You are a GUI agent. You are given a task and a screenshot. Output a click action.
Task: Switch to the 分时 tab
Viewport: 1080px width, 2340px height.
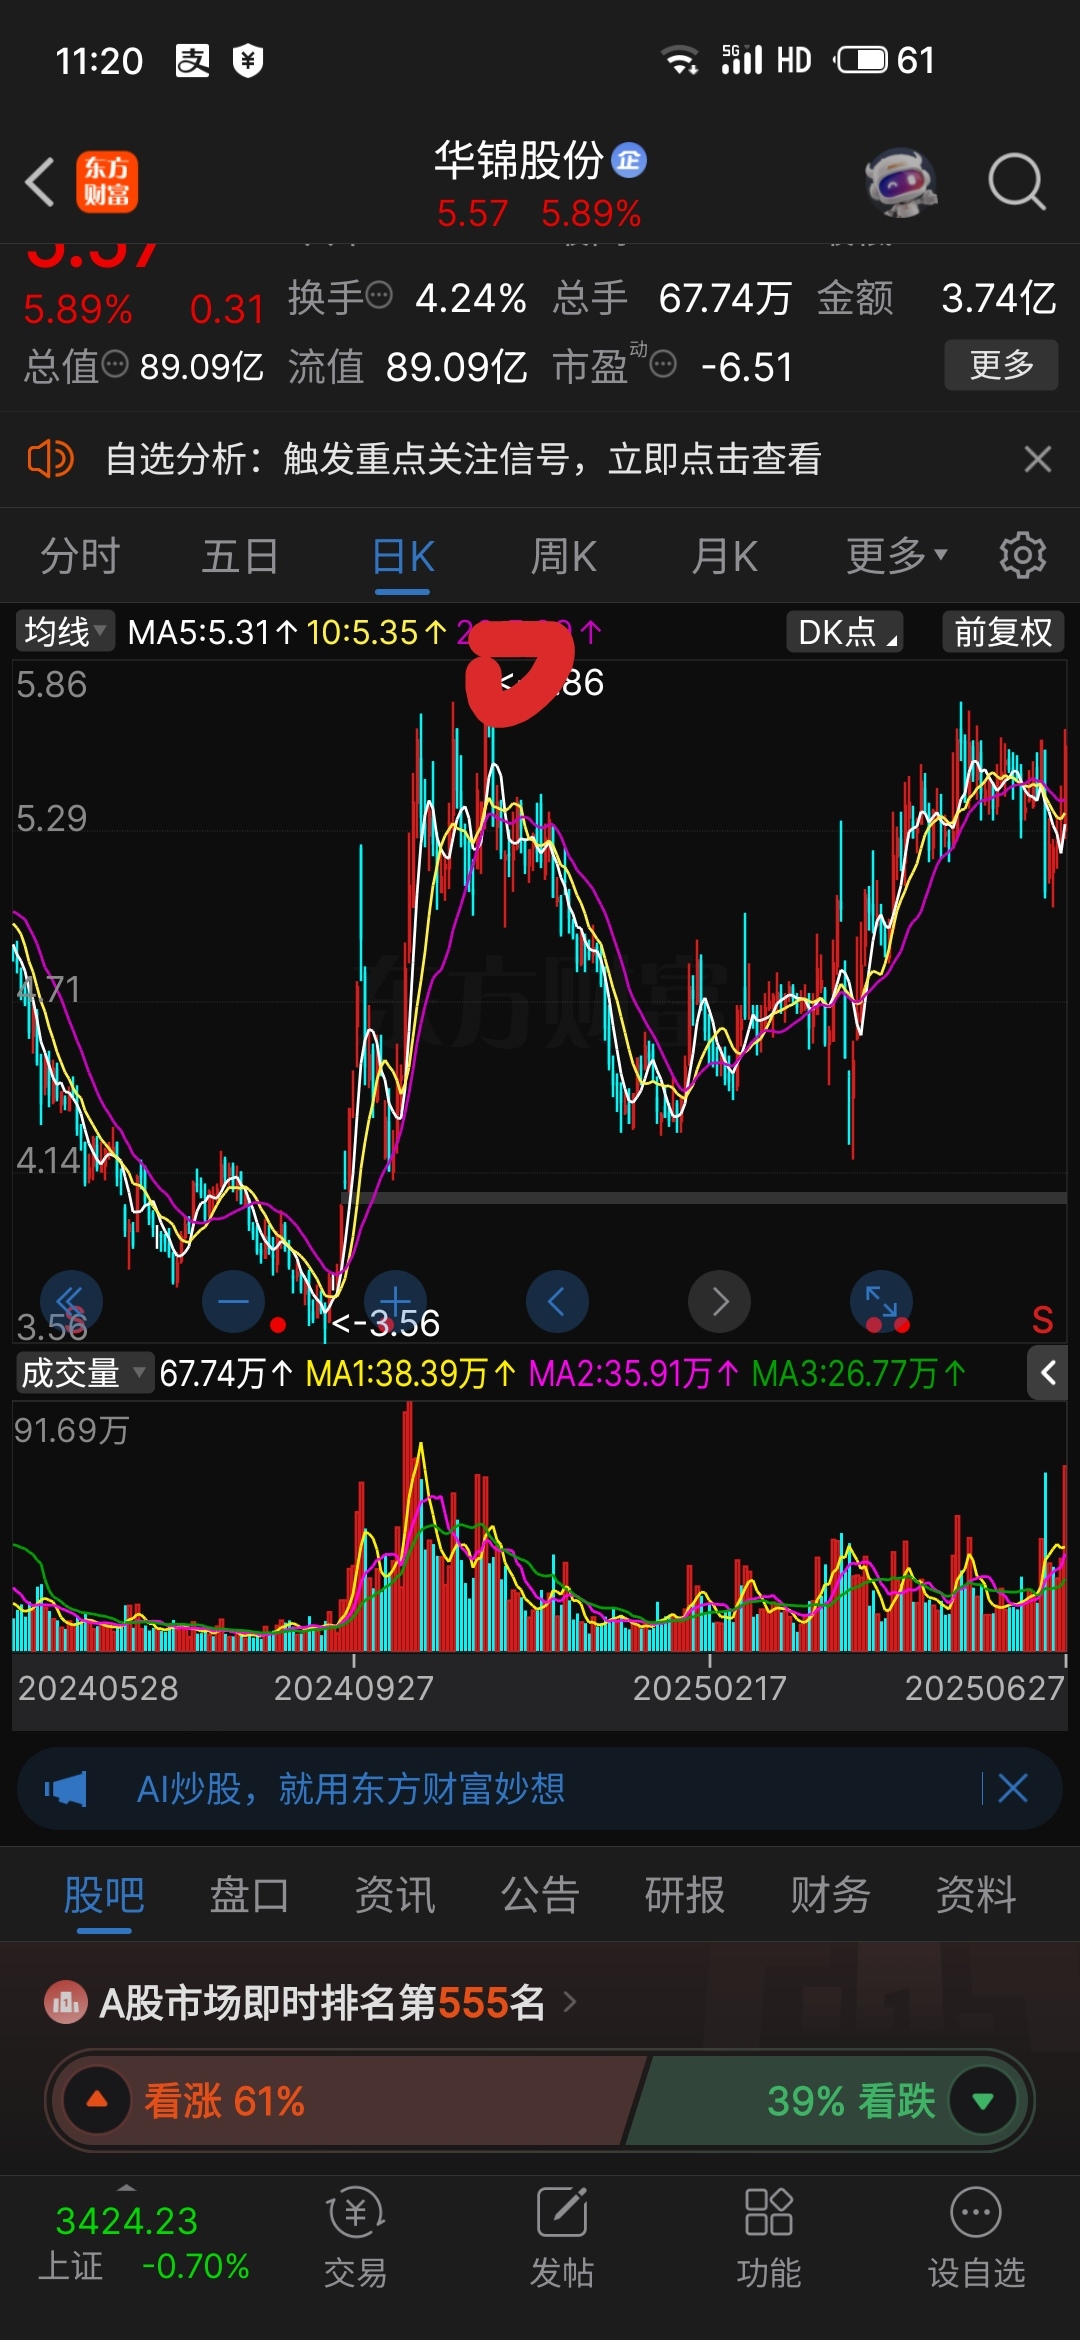(80, 555)
